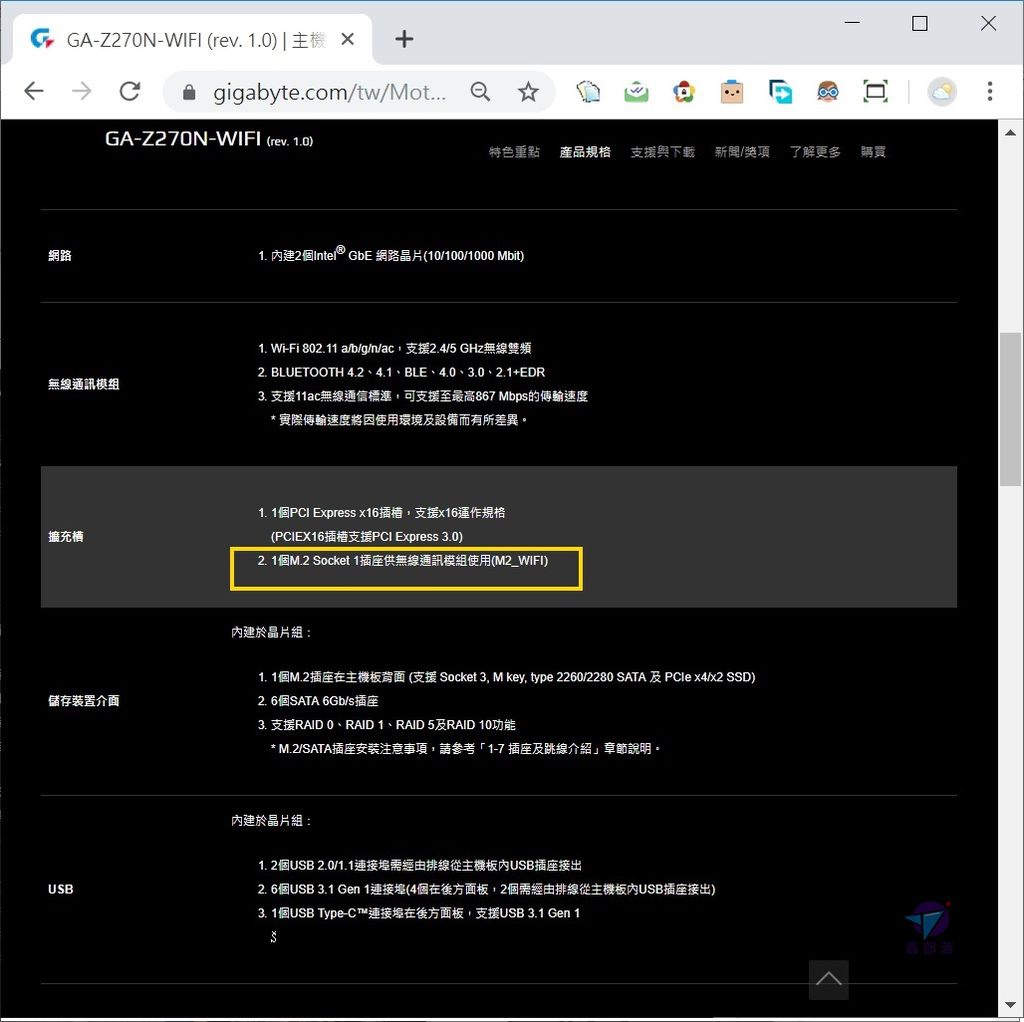Open the zoom magnifier in the address bar
1024x1022 pixels.
click(x=480, y=91)
